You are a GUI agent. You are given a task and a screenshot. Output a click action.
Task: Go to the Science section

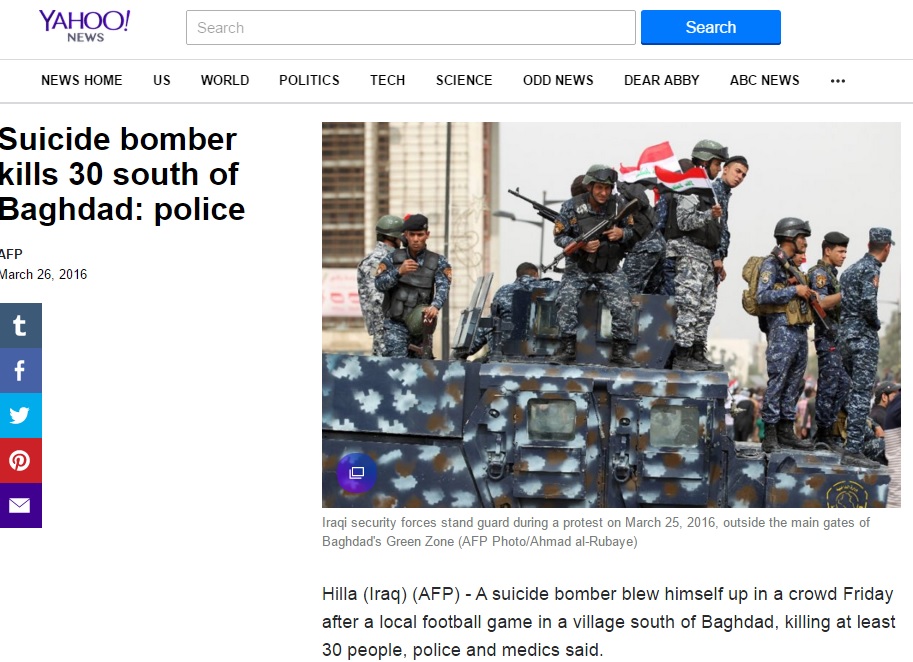click(x=464, y=80)
